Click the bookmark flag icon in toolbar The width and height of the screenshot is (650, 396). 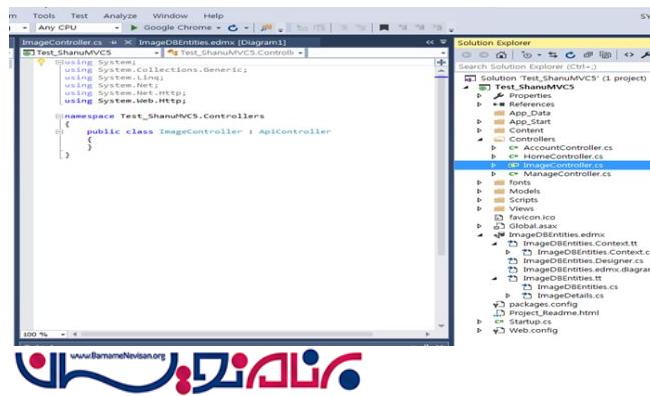tap(384, 28)
